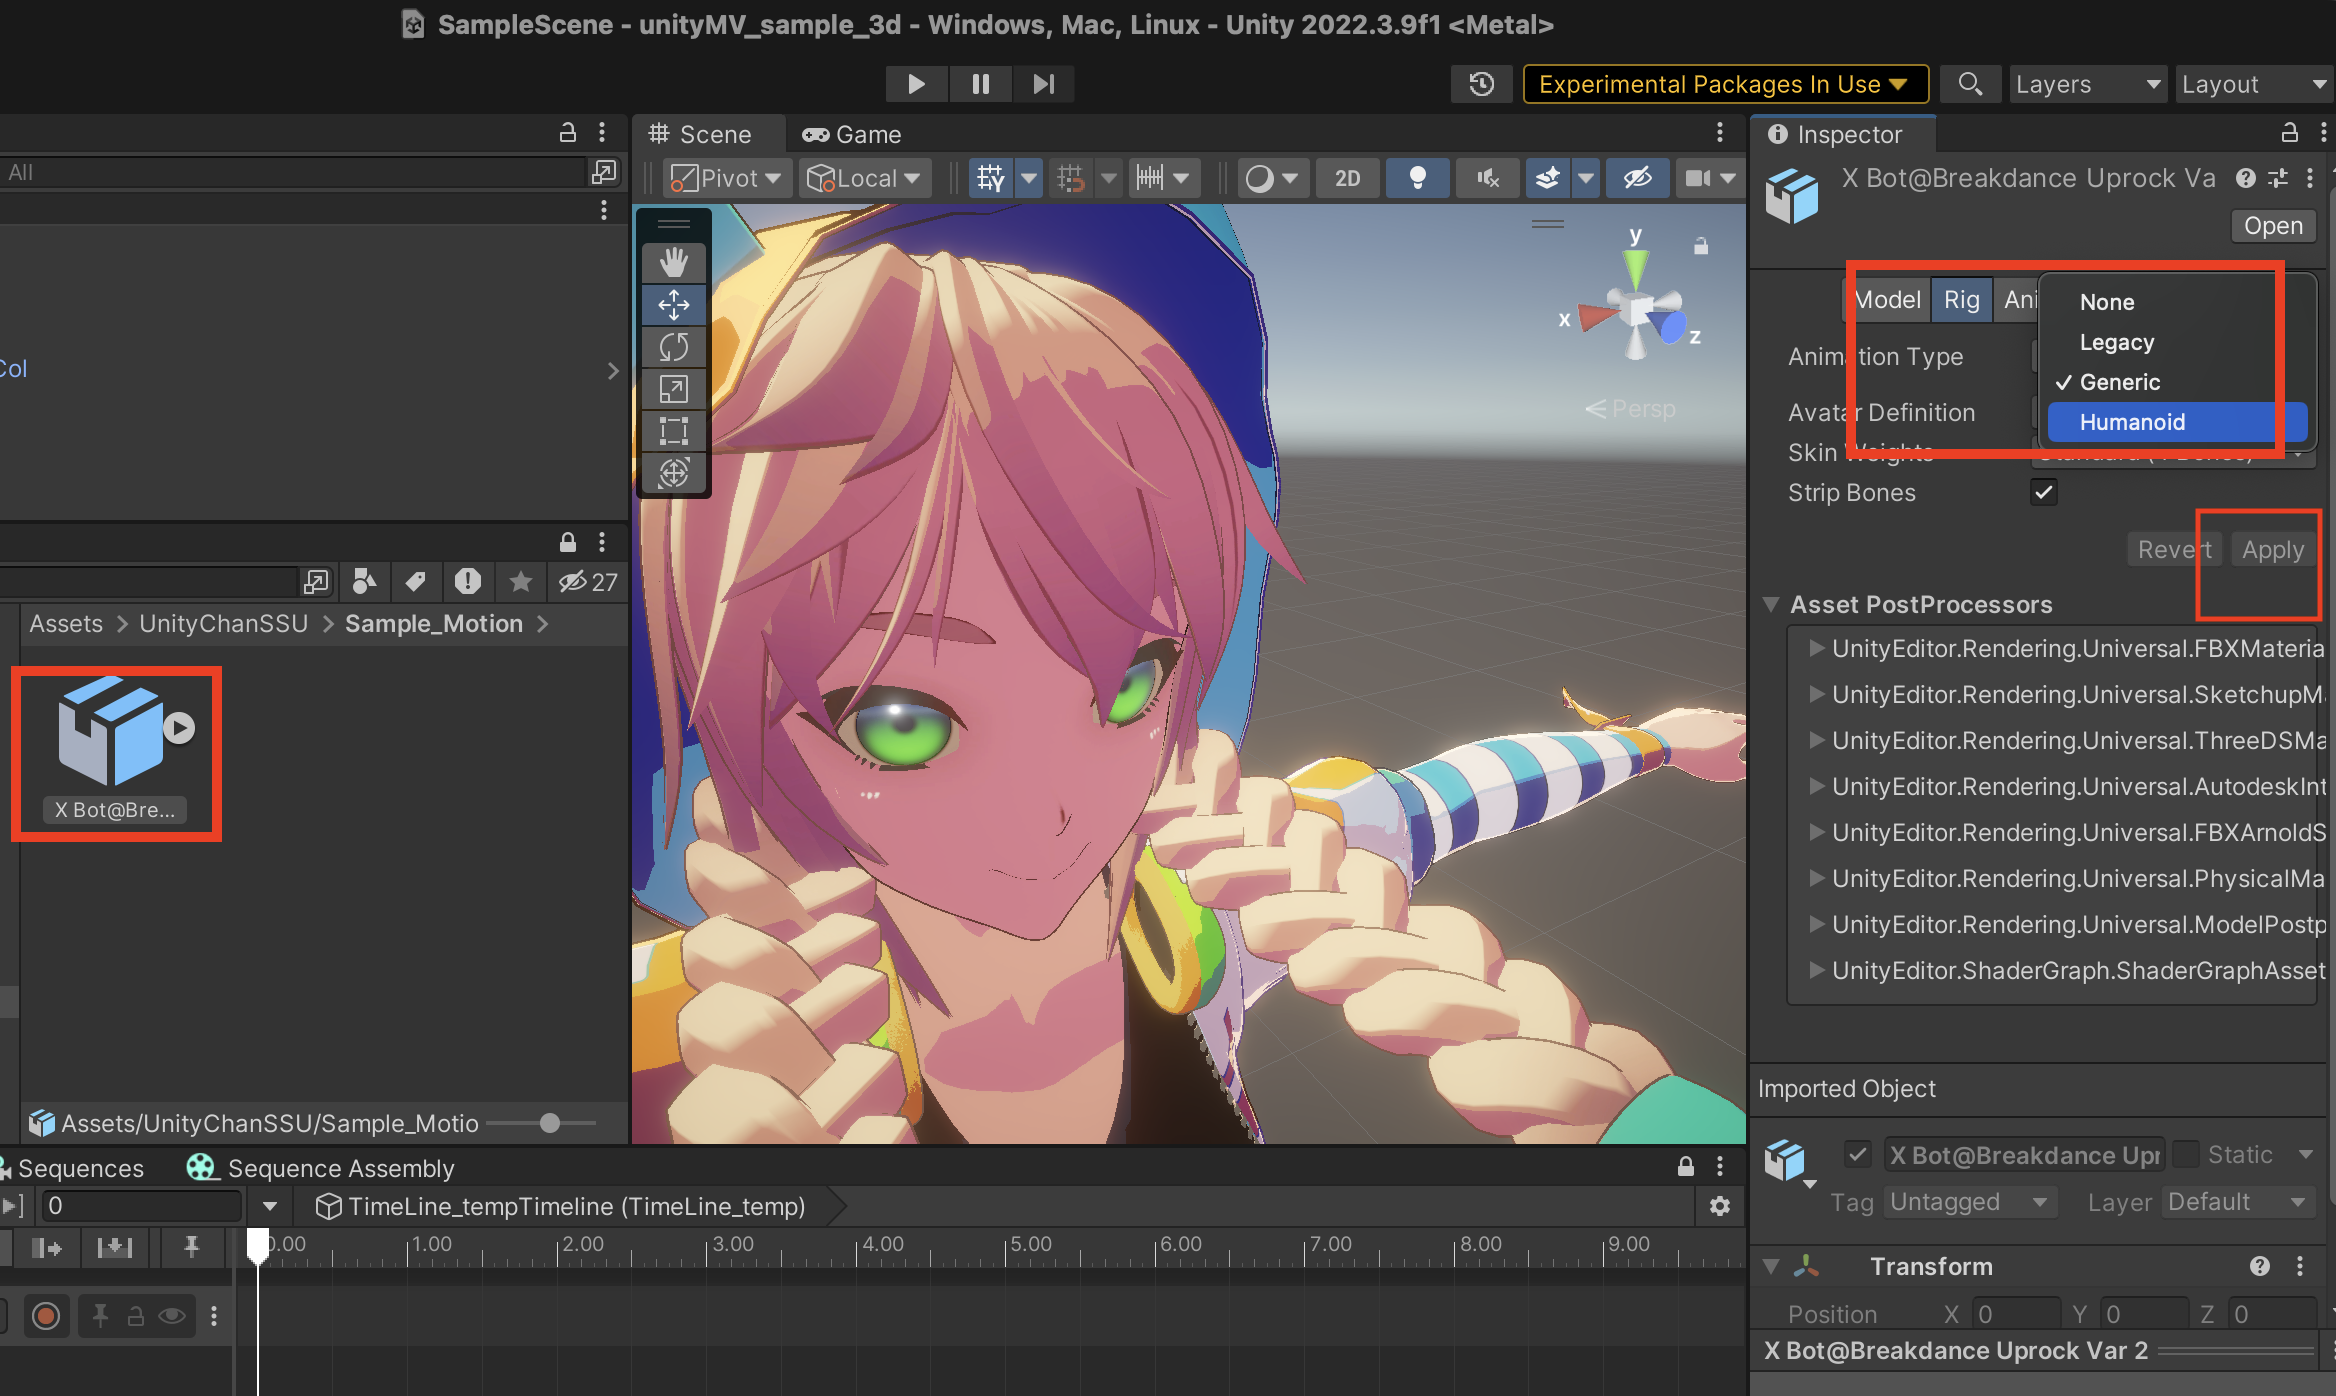The height and width of the screenshot is (1396, 2336).
Task: Collapse the Asset PostProcessors section
Action: 1771,604
